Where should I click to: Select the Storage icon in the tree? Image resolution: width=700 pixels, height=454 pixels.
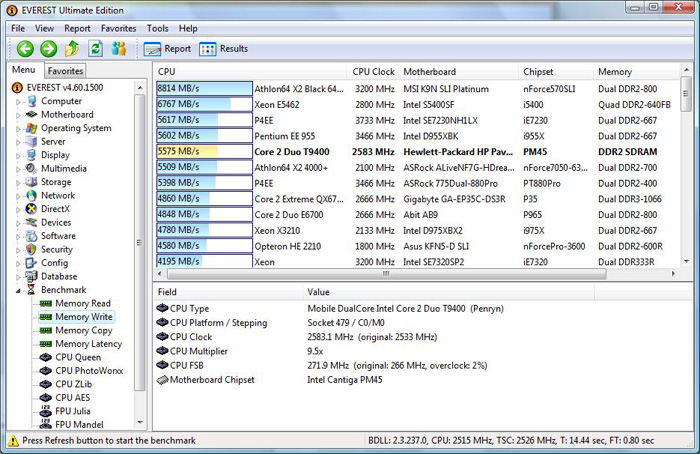pyautogui.click(x=31, y=182)
